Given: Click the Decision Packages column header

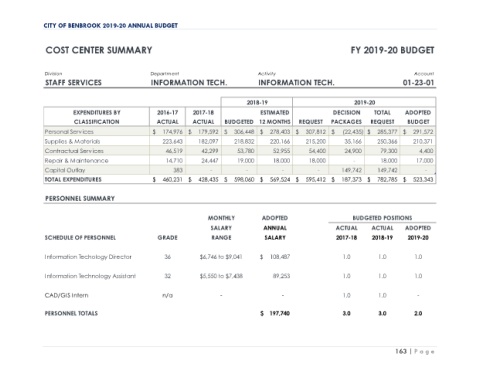Looking at the screenshot, I should [346, 117].
